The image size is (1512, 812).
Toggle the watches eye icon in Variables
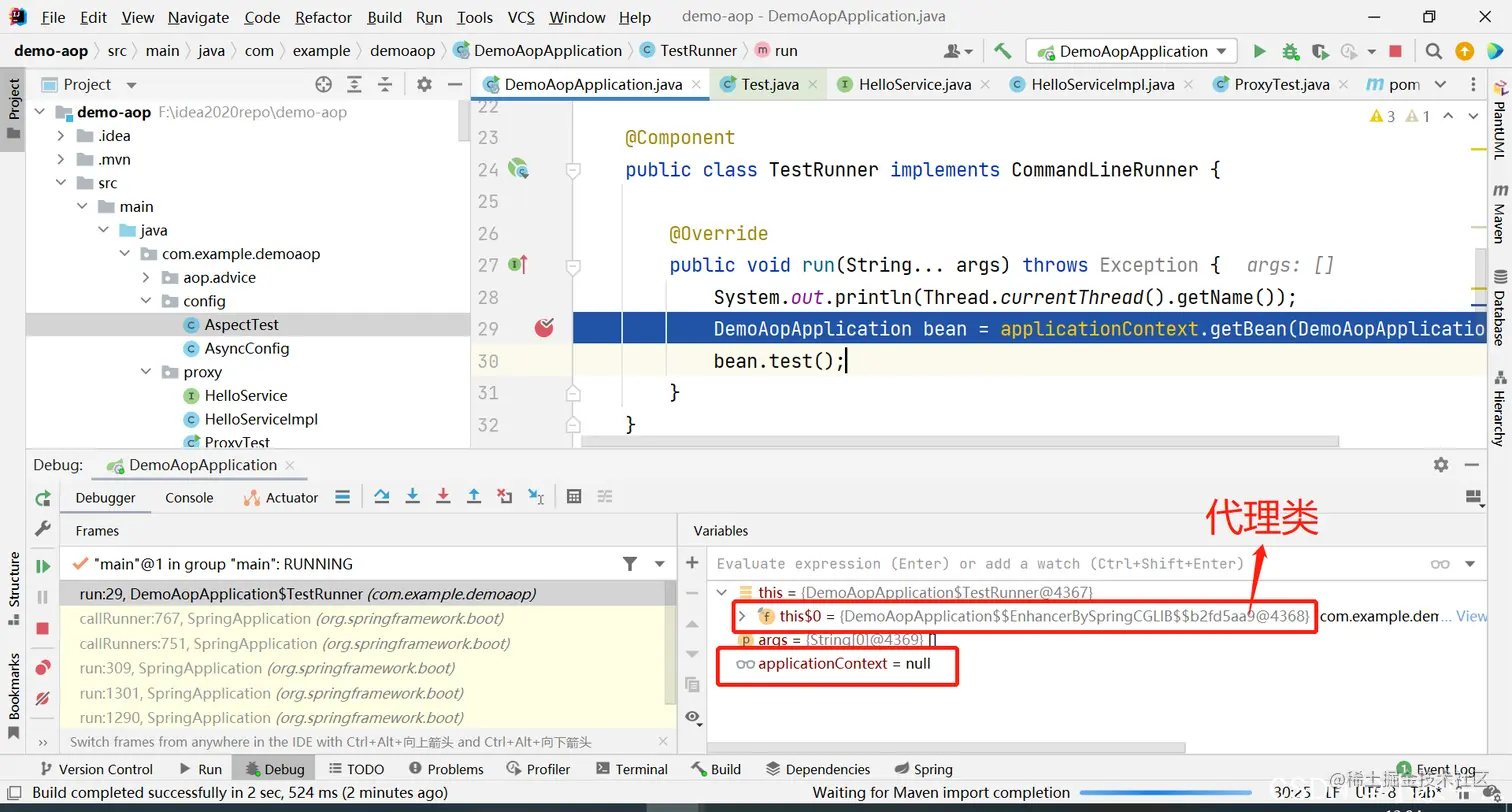click(692, 717)
